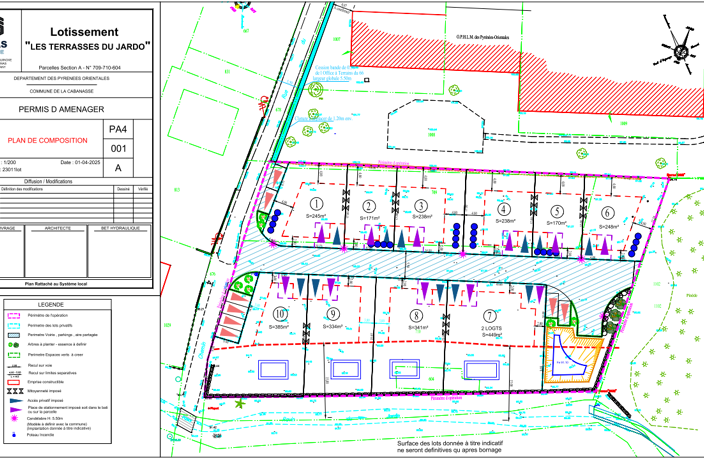Click the purple parking place triangle in legend
704x458 pixels.
[x=16, y=409]
